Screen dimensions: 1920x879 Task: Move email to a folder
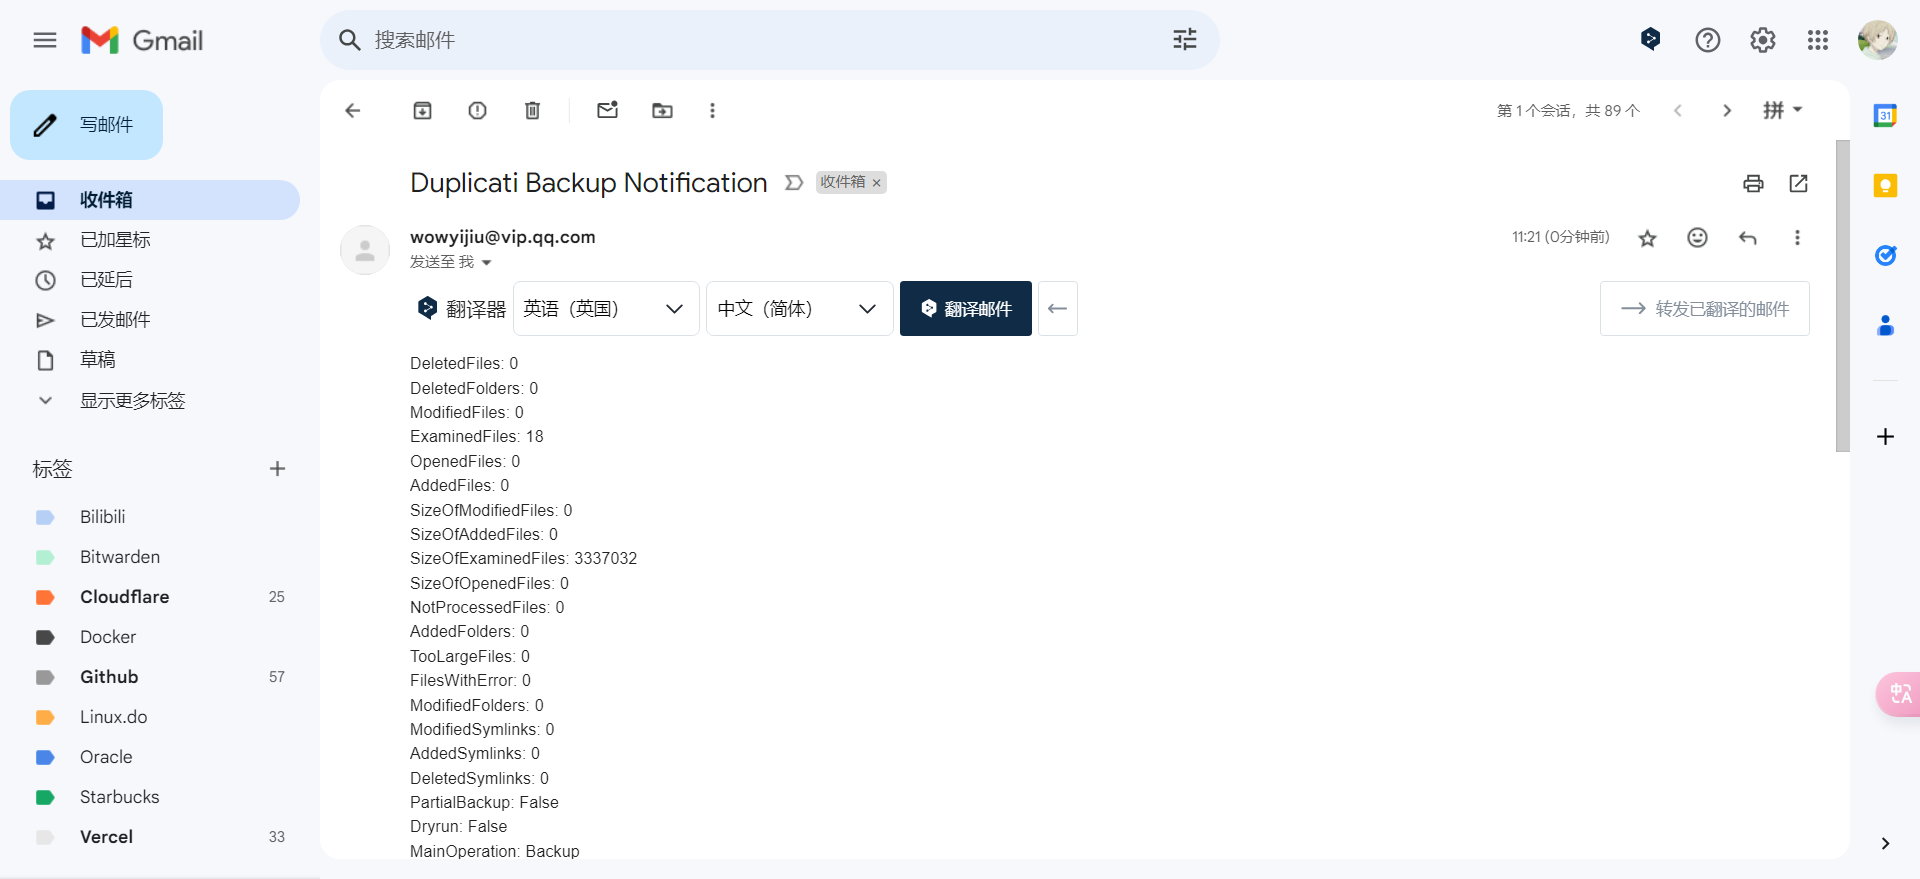coord(662,110)
